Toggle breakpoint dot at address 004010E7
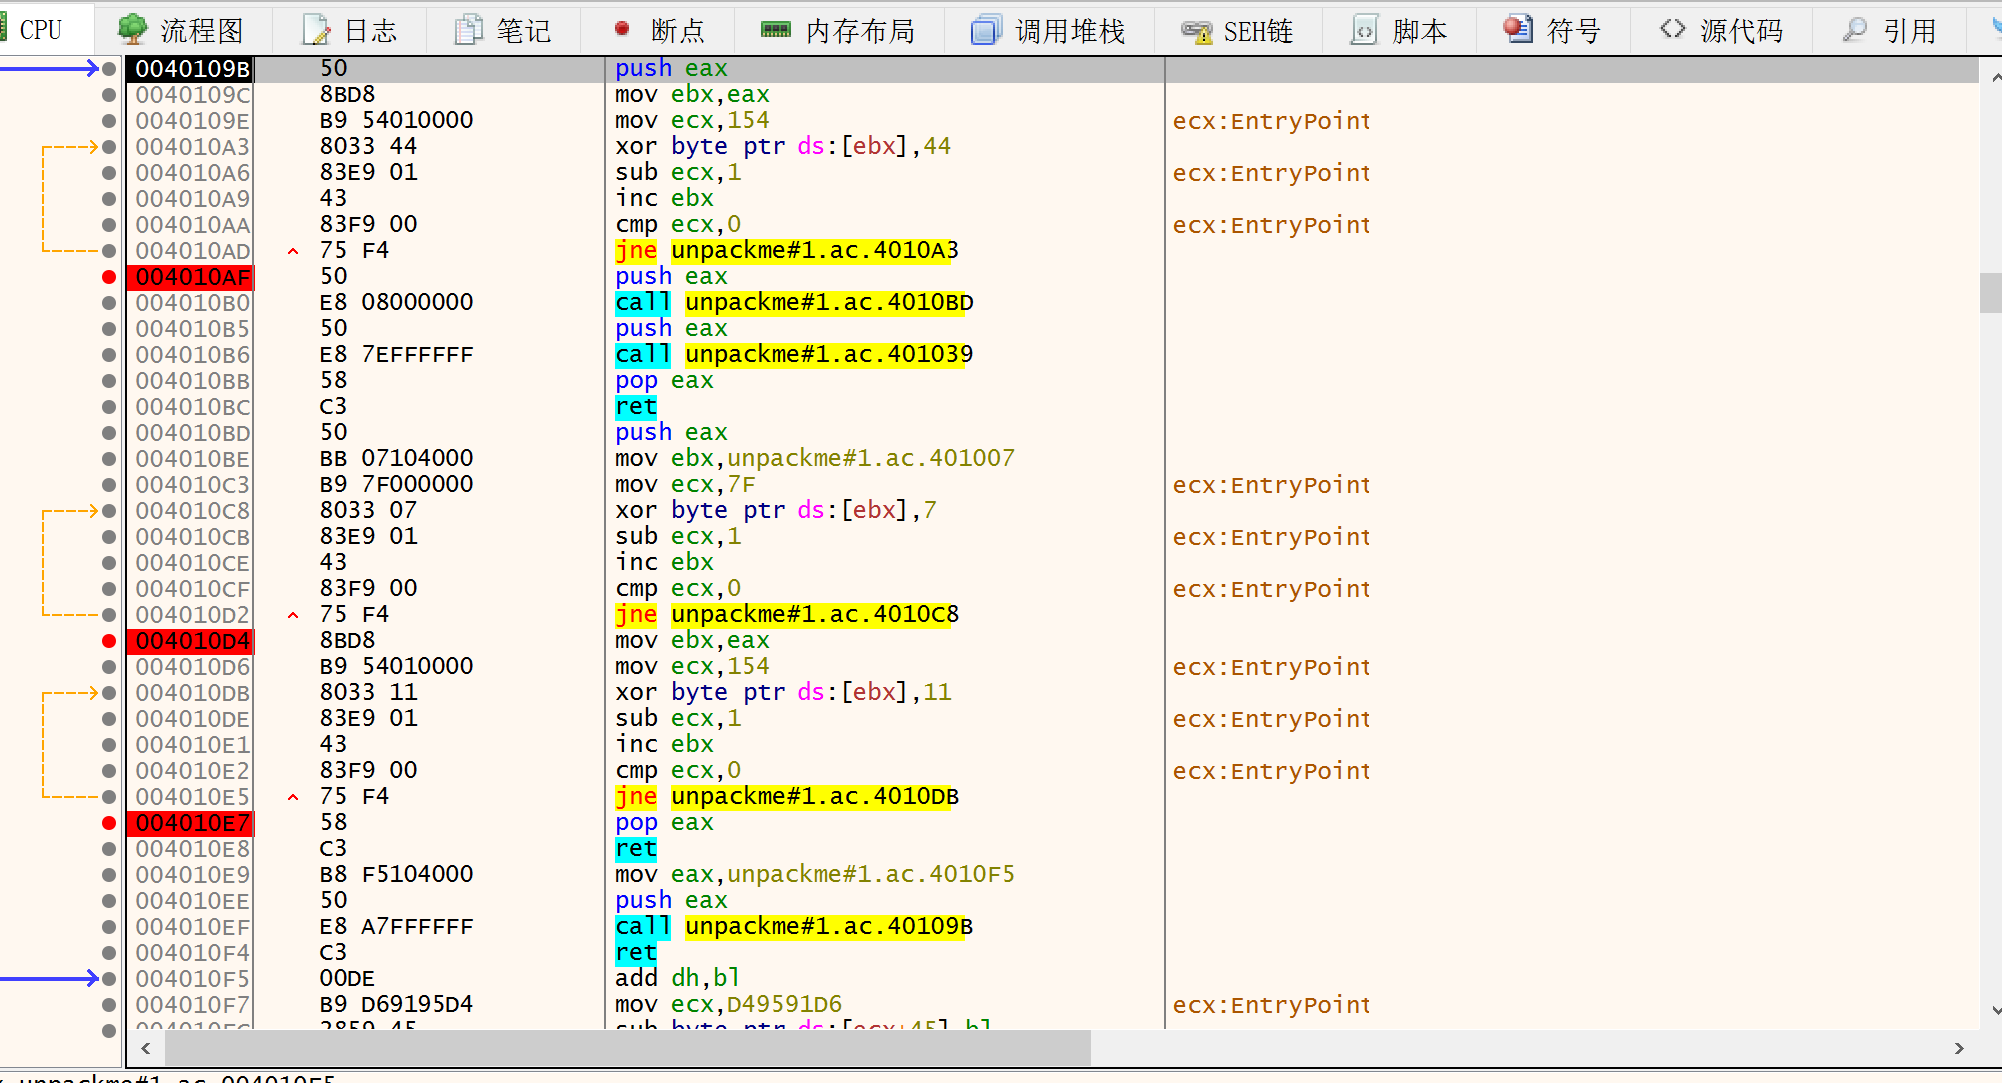 pyautogui.click(x=109, y=823)
